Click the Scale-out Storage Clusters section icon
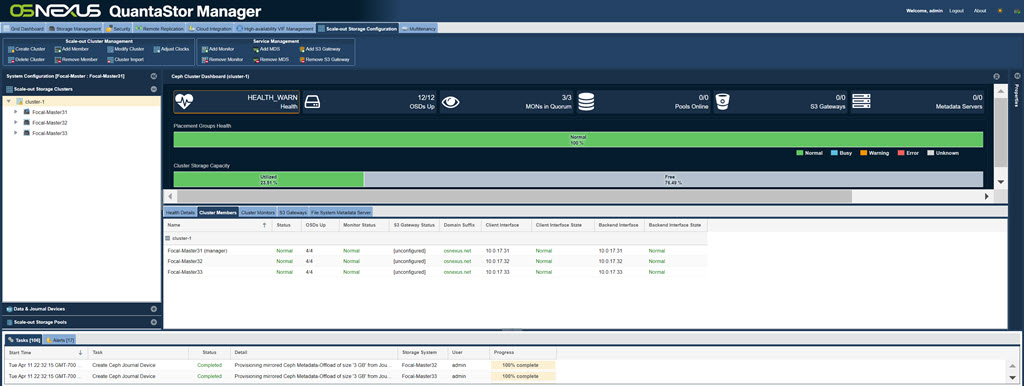Image resolution: width=1024 pixels, height=386 pixels. [9, 89]
